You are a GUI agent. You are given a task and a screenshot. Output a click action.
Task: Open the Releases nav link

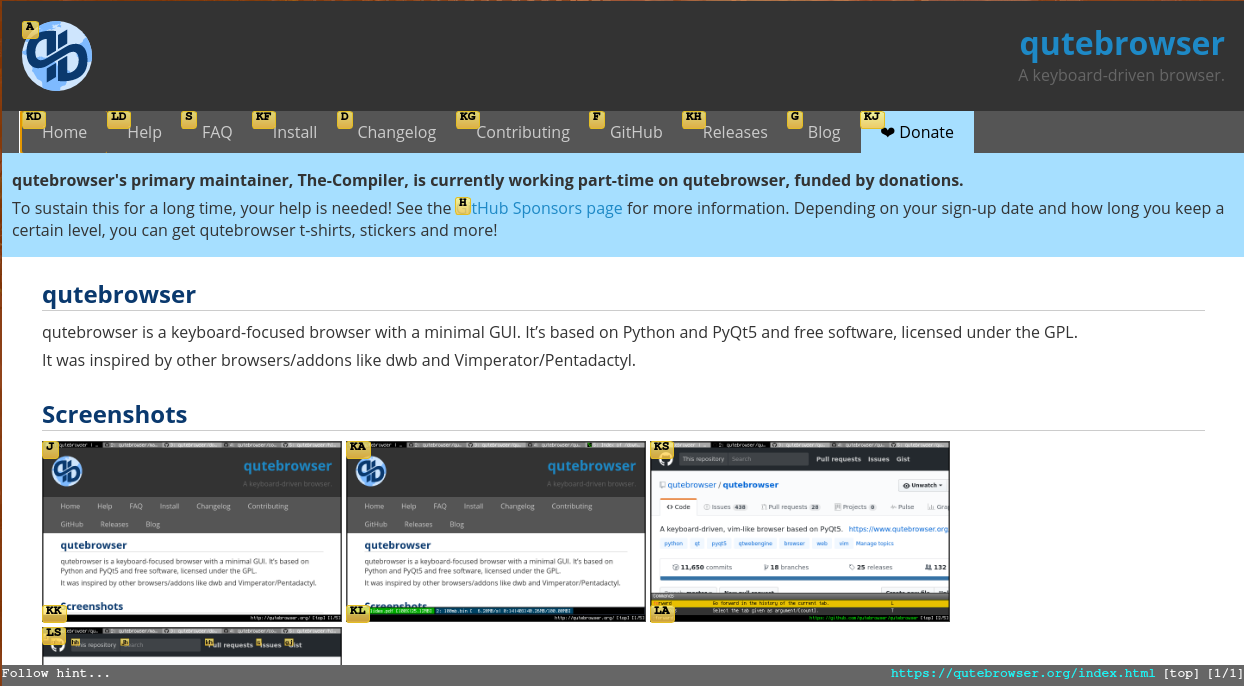(x=735, y=132)
